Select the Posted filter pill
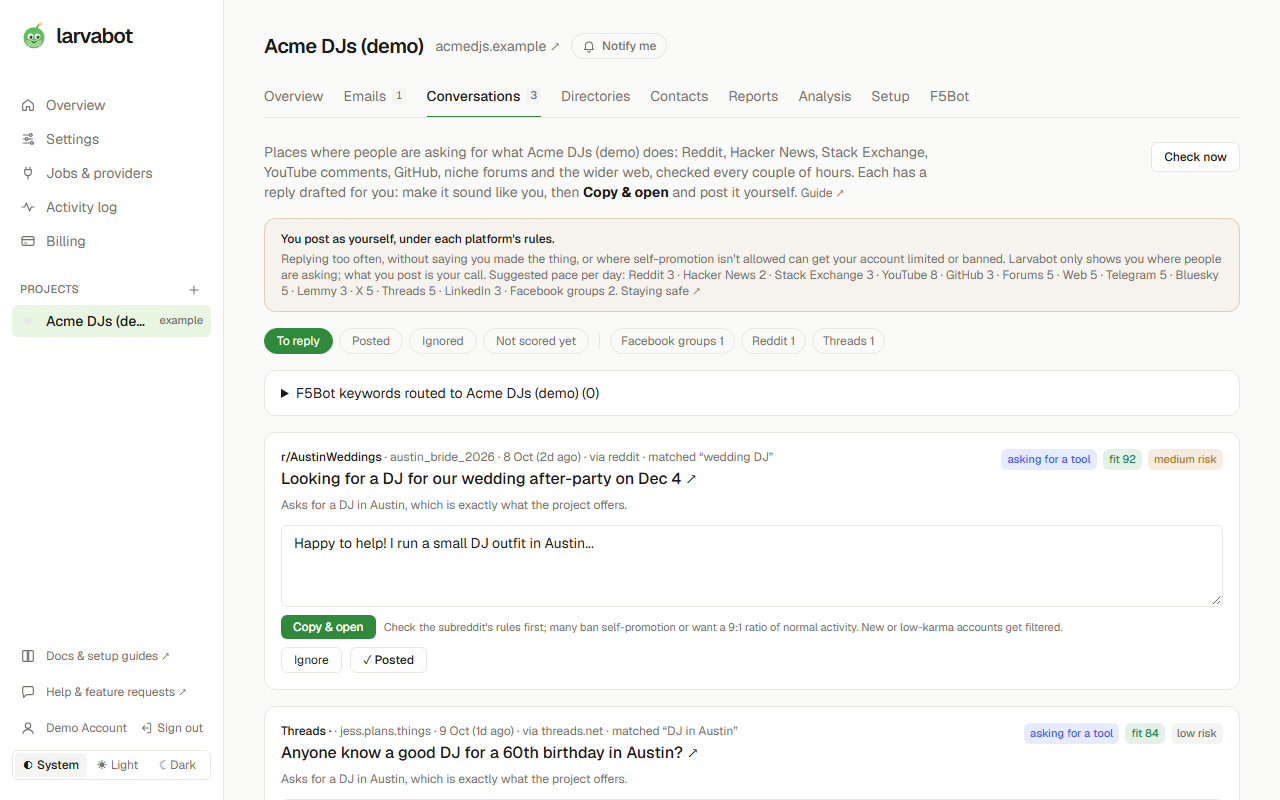This screenshot has width=1280, height=800. click(x=371, y=341)
